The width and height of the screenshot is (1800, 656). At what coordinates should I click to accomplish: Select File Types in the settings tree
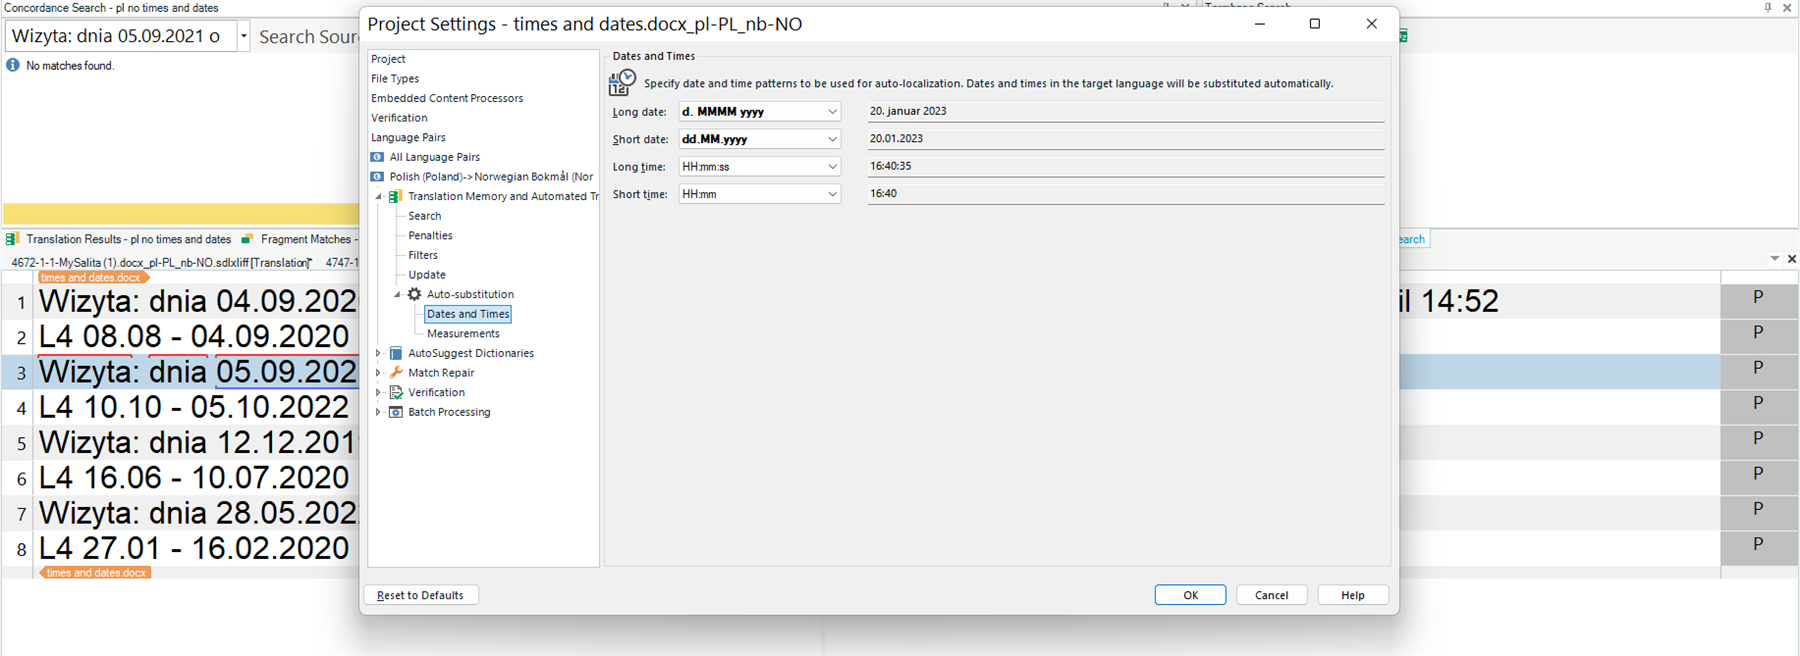395,79
